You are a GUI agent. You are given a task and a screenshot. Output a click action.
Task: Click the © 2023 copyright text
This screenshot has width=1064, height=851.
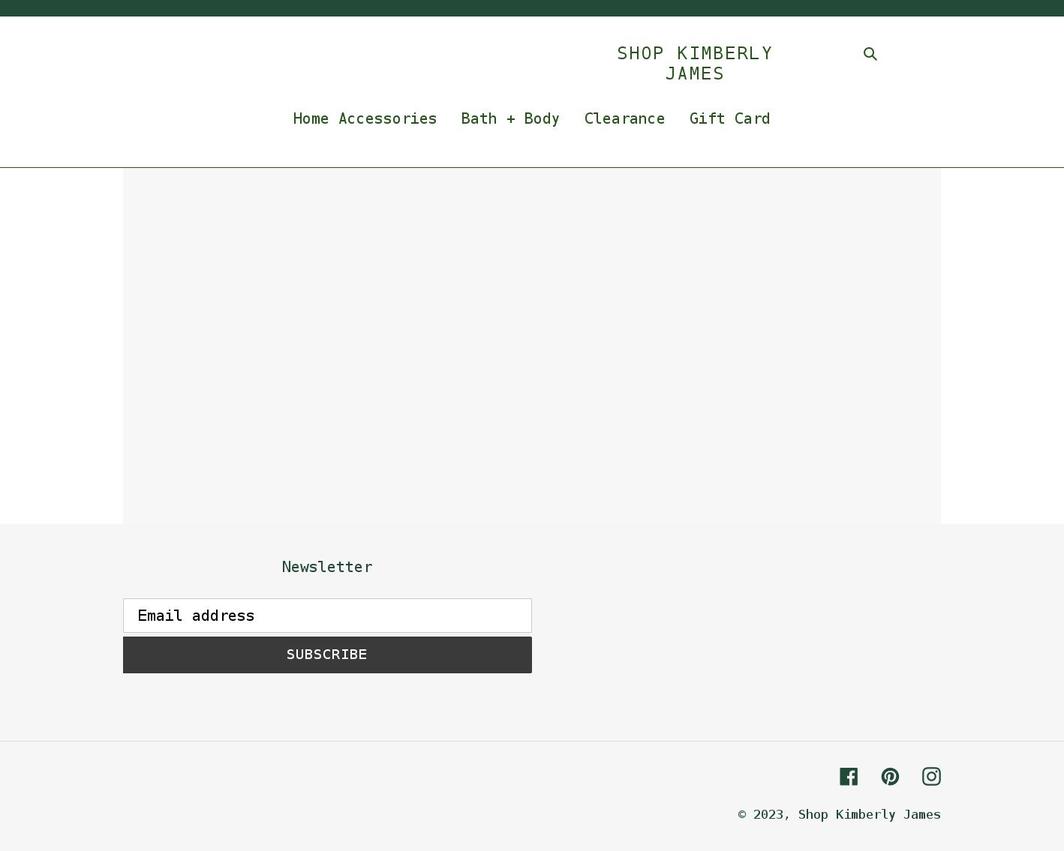pyautogui.click(x=764, y=814)
